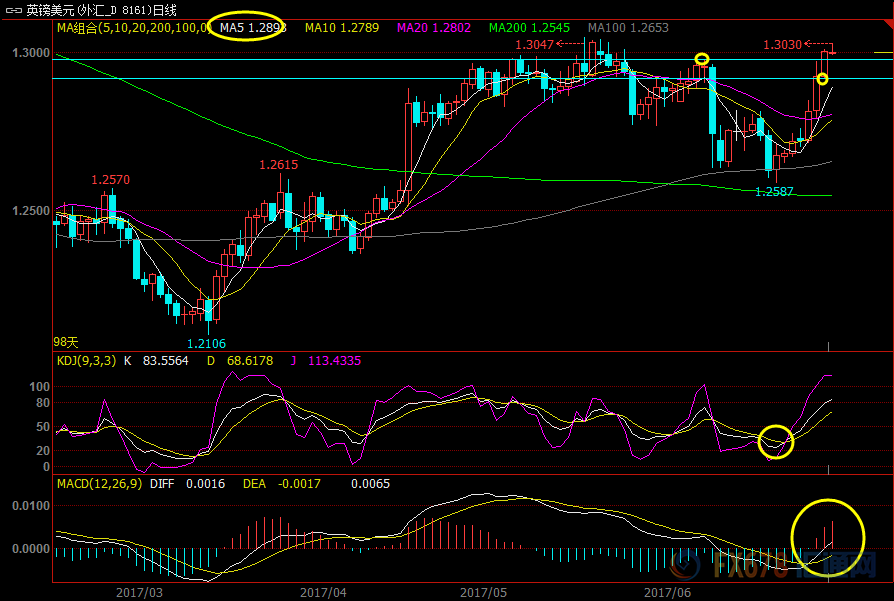The image size is (894, 601).
Task: Select the K 83.5564 value
Action: (156, 360)
